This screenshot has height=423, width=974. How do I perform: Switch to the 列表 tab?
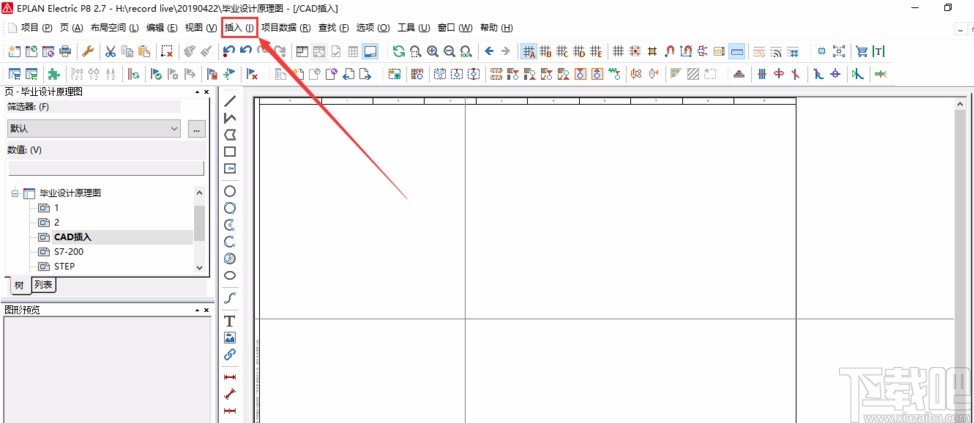(x=43, y=285)
